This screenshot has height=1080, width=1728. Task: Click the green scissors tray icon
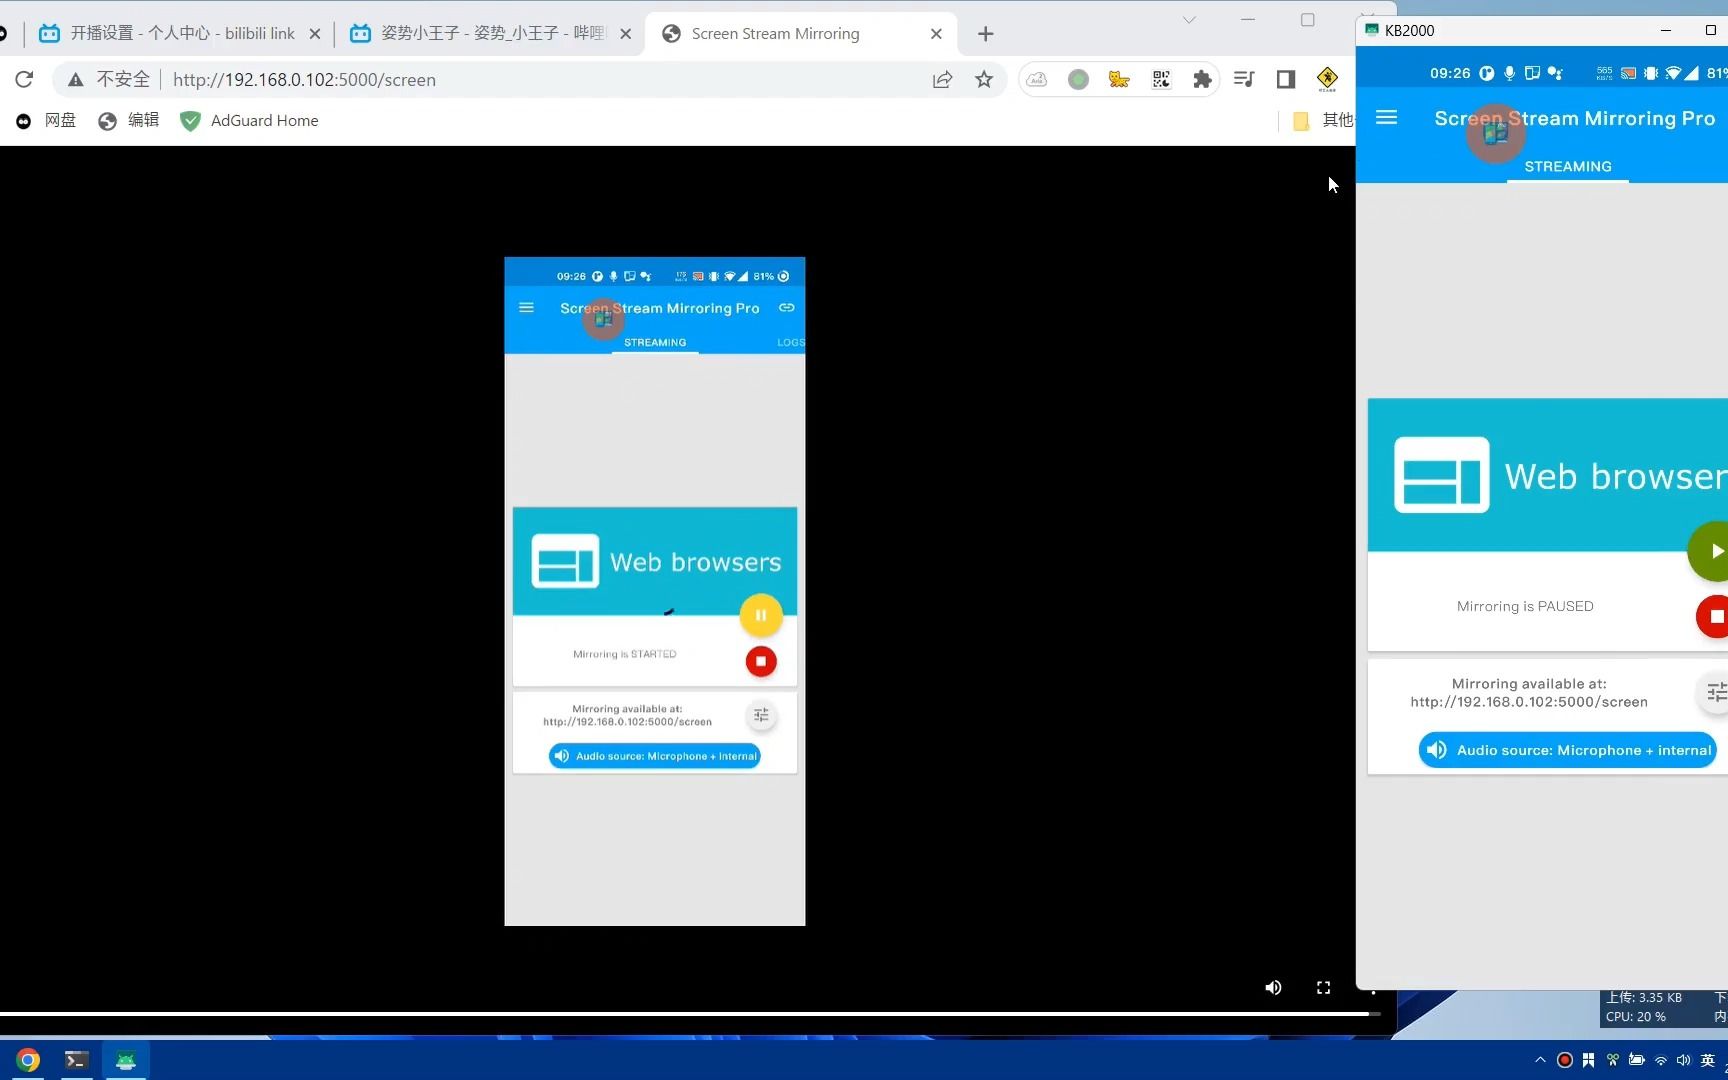point(1612,1060)
